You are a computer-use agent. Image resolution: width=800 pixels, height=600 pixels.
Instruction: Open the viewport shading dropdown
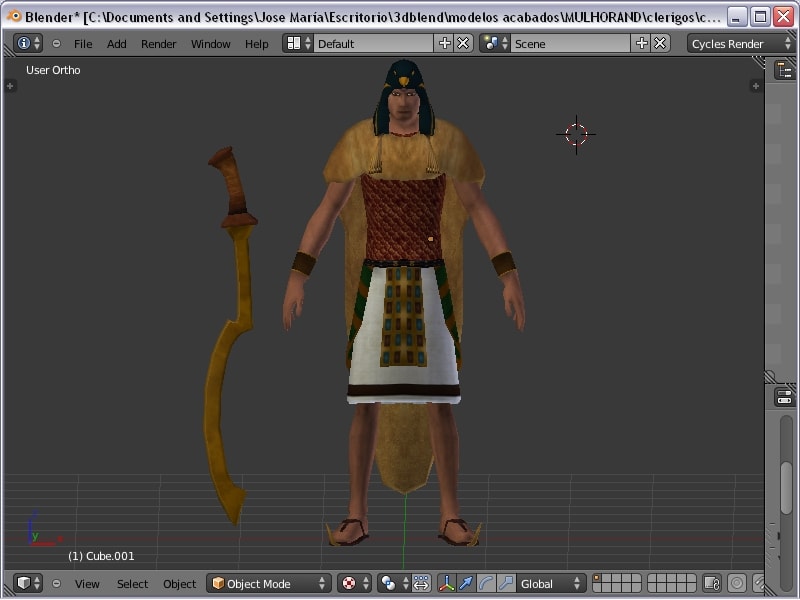[x=354, y=583]
